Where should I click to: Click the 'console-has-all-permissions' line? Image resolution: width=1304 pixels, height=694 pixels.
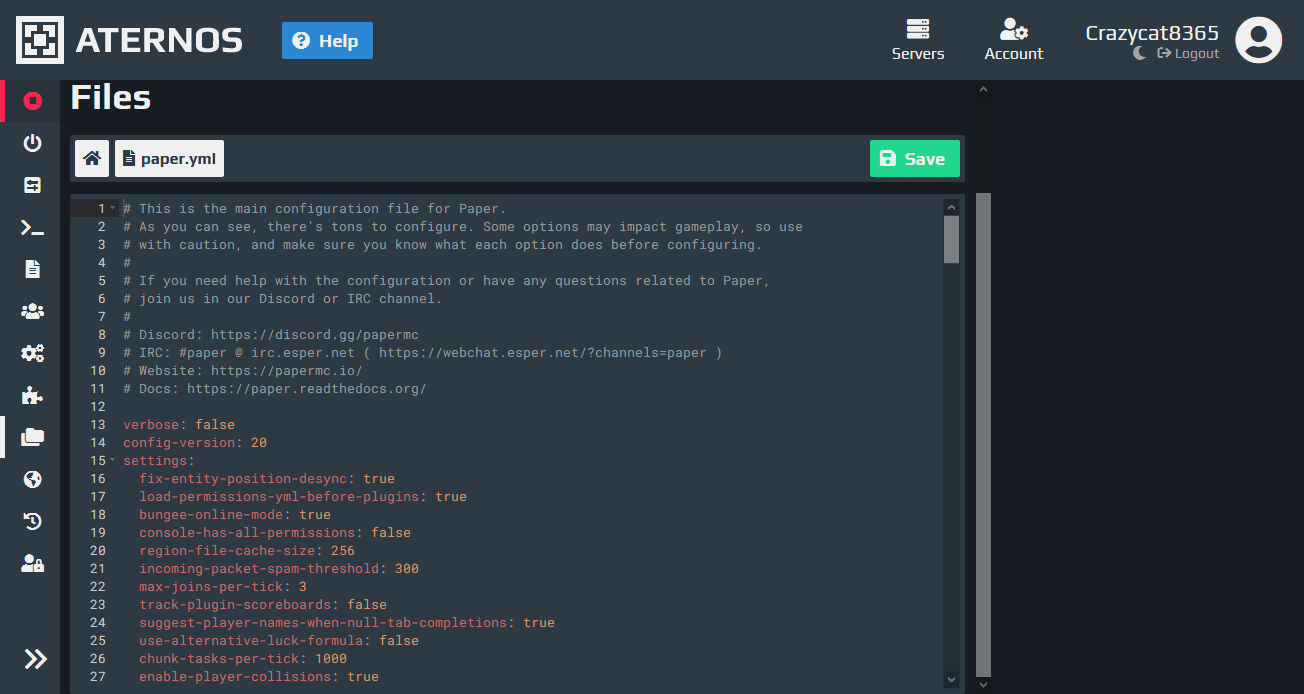click(x=275, y=532)
